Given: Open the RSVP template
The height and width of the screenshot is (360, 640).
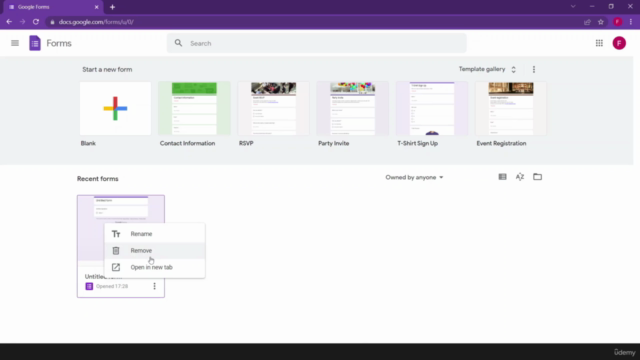Looking at the screenshot, I should point(273,109).
